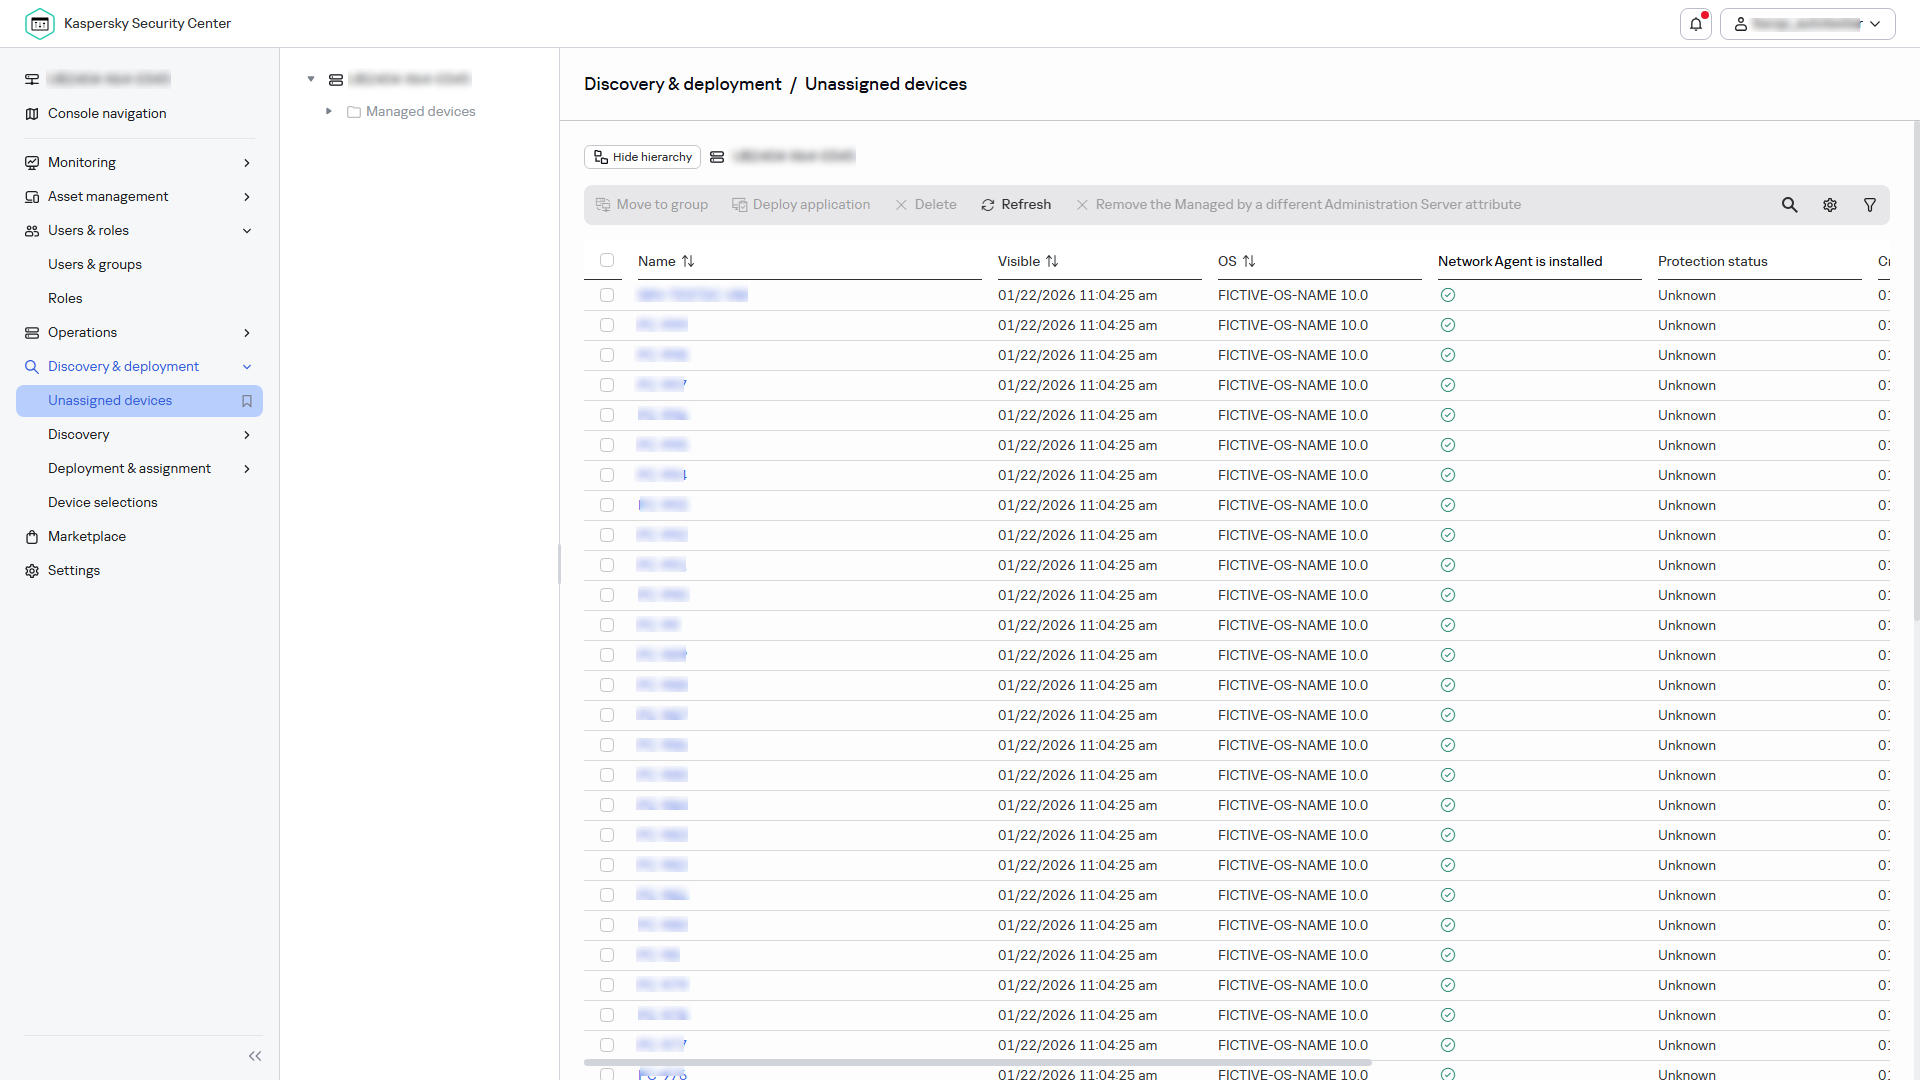Sort by Name column arrows

click(688, 261)
